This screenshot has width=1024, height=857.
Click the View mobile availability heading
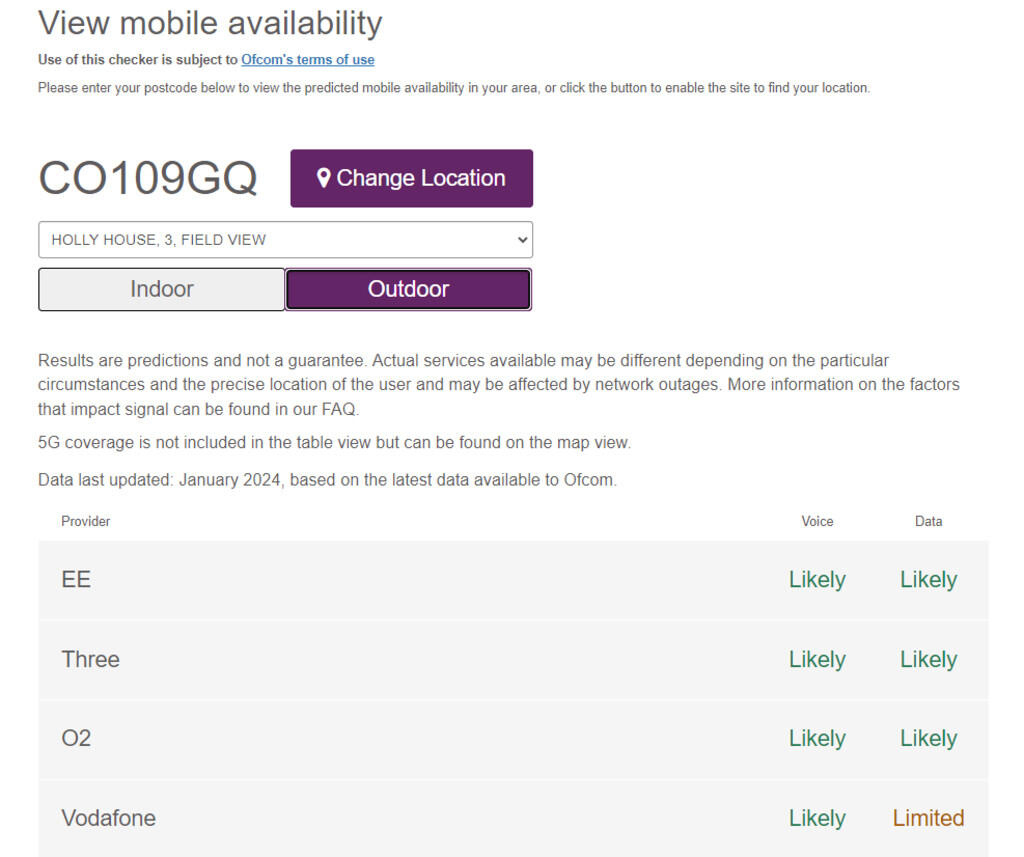pyautogui.click(x=210, y=23)
